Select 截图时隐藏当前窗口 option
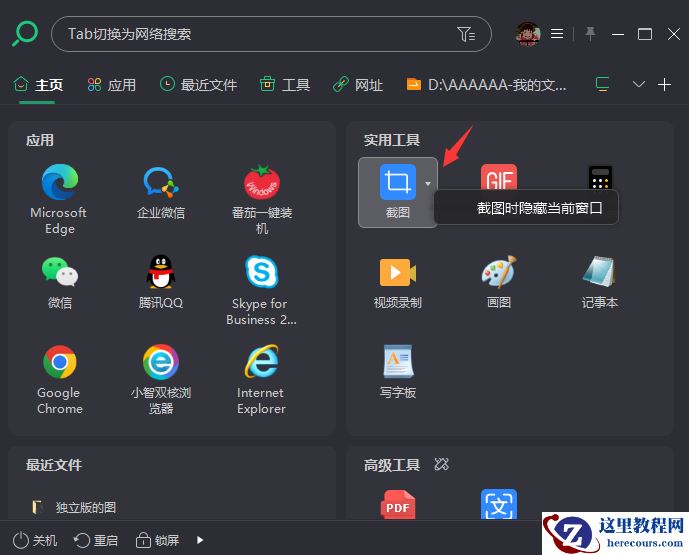689x555 pixels. click(x=526, y=207)
